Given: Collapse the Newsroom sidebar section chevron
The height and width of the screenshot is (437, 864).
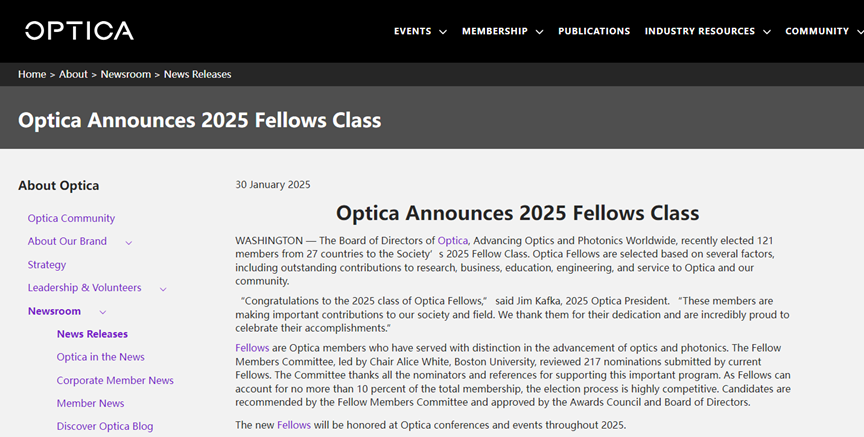Looking at the screenshot, I should (103, 312).
